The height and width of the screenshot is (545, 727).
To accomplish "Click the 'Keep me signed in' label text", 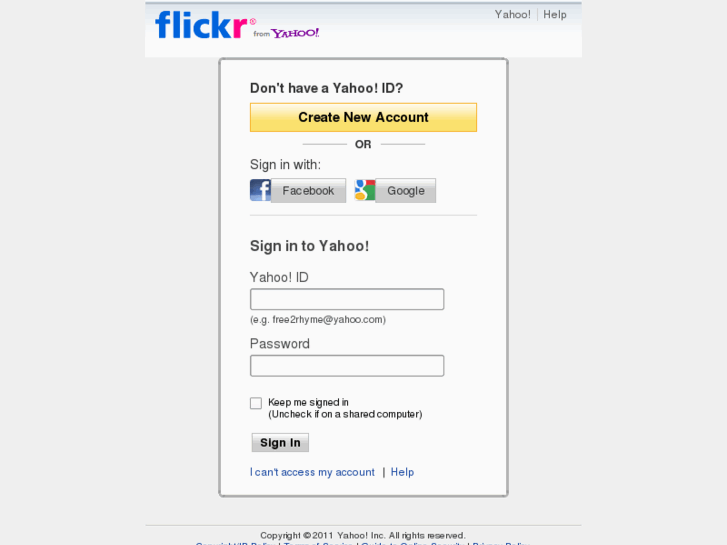I will (x=308, y=402).
